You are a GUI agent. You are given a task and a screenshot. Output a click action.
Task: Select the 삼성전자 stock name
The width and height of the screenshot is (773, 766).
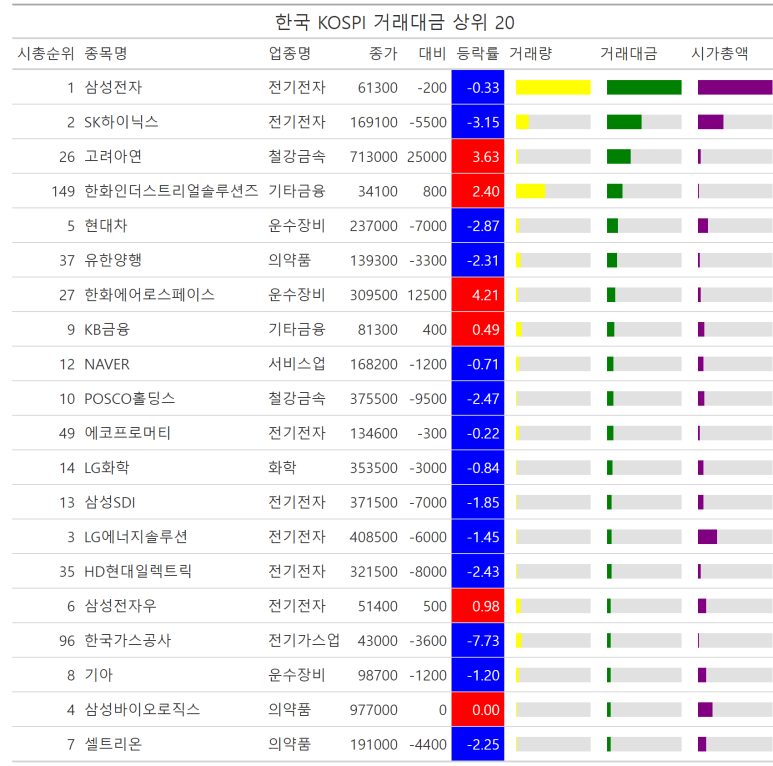coord(113,87)
